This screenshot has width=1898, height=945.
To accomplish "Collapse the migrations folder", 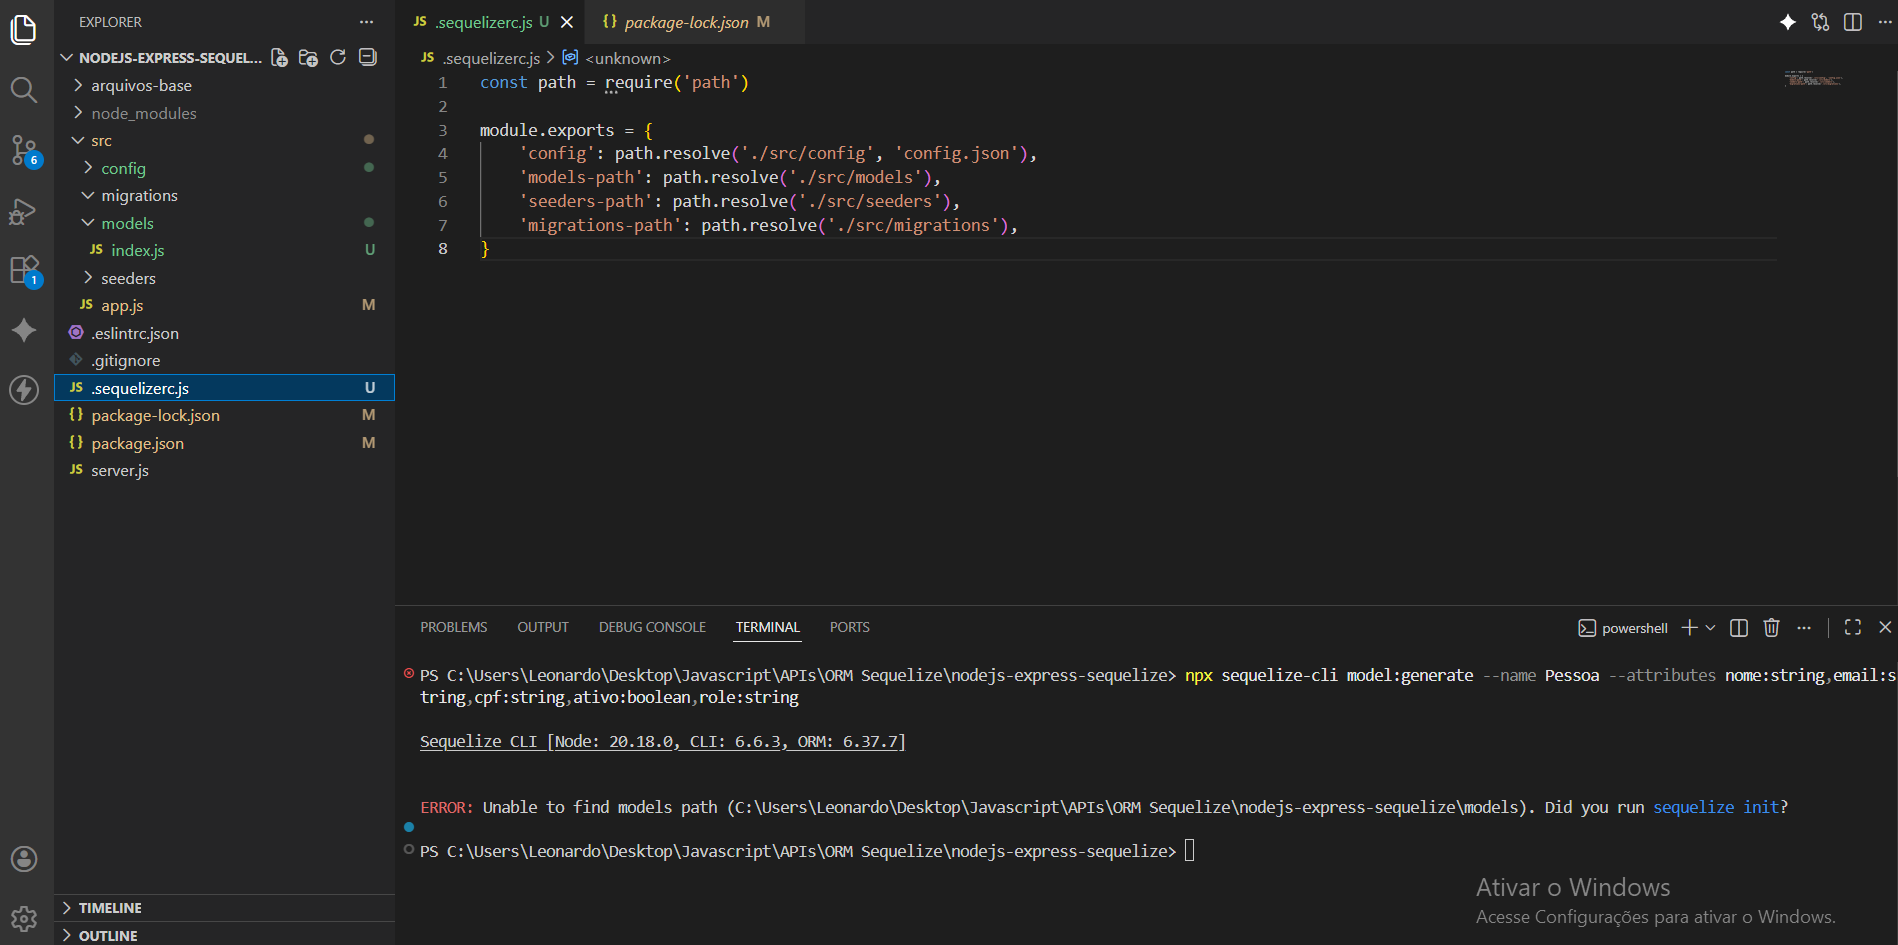I will [139, 196].
